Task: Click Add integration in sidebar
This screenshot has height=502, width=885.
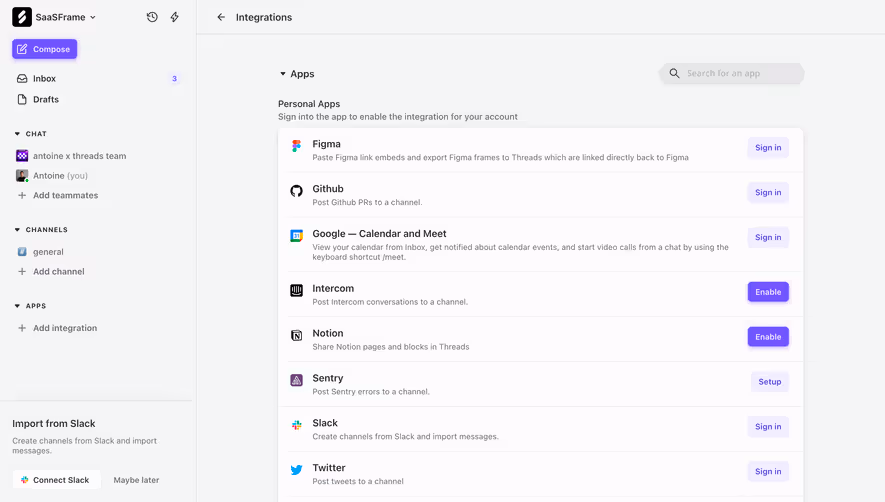Action: (65, 328)
